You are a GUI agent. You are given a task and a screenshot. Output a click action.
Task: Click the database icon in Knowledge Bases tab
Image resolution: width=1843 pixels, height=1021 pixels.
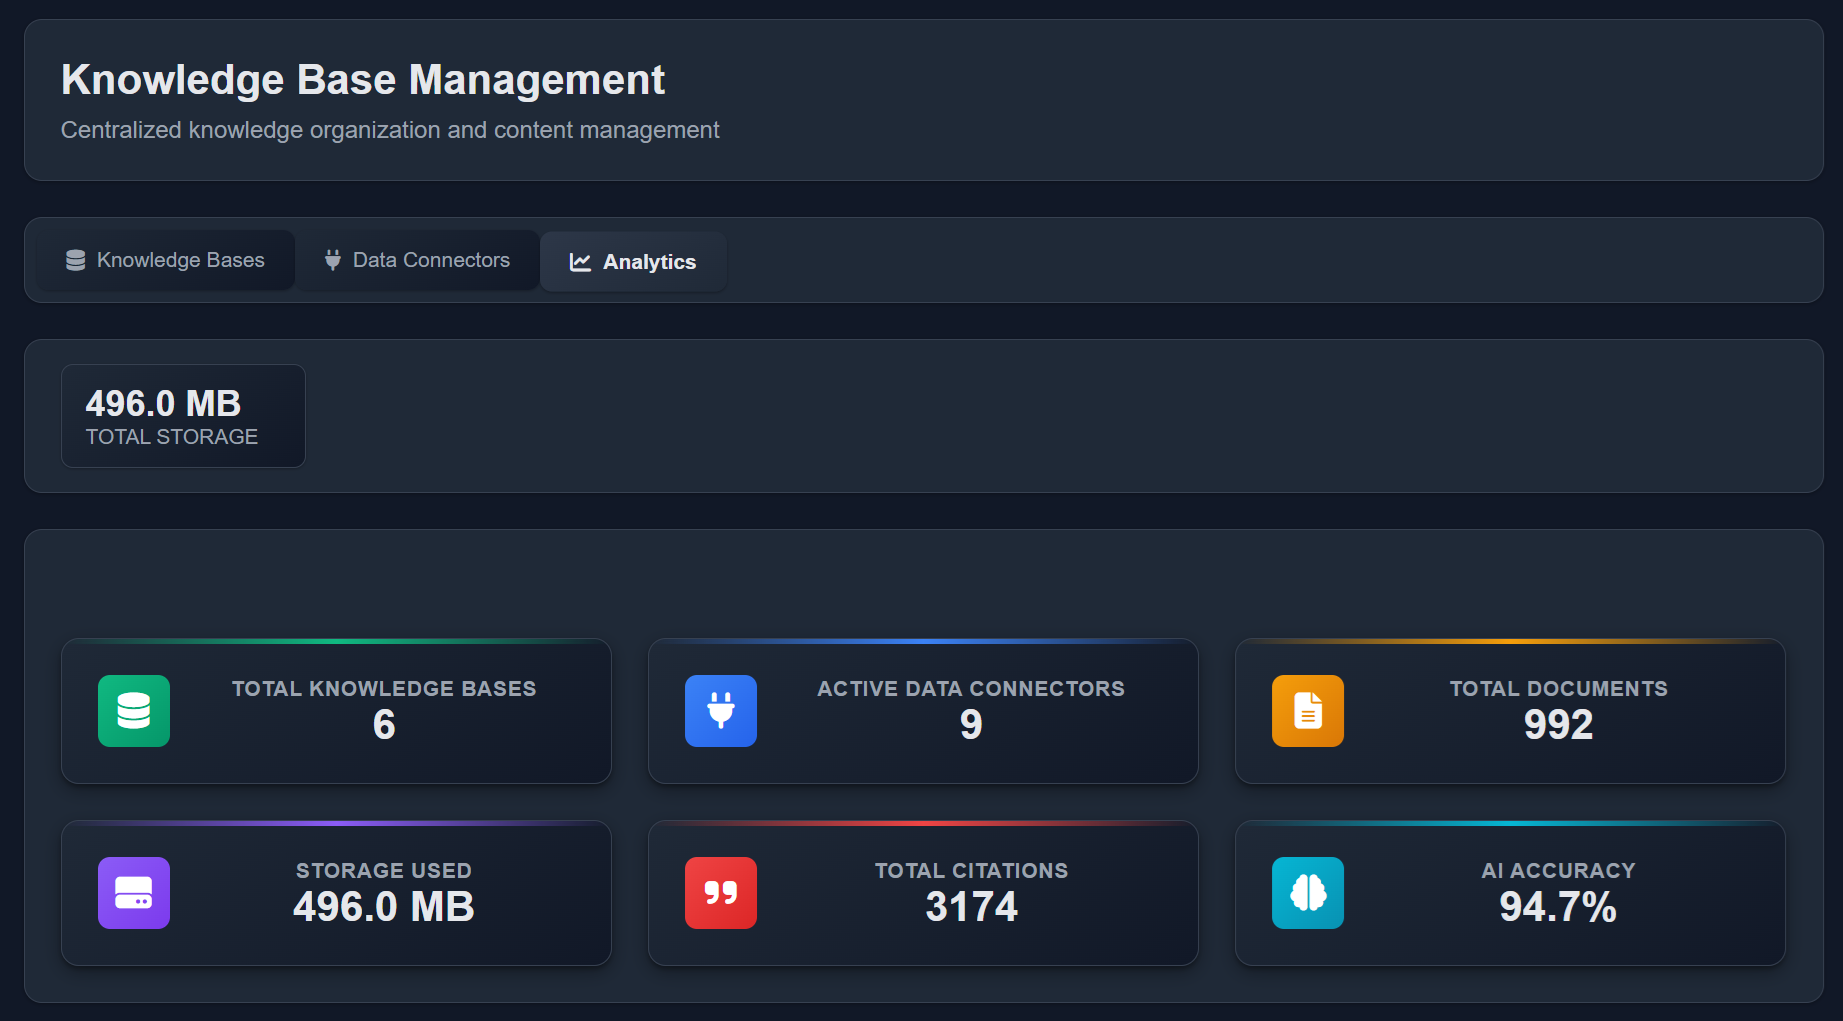point(75,260)
